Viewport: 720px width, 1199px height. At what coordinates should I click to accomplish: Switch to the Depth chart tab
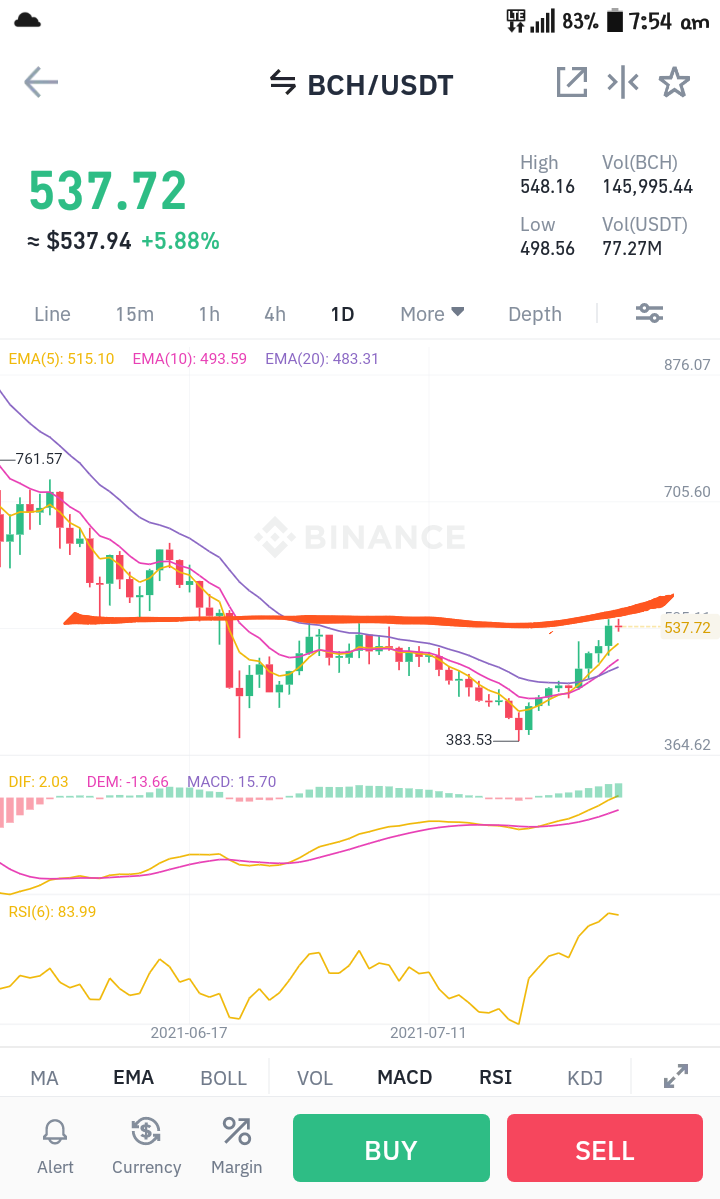(535, 314)
